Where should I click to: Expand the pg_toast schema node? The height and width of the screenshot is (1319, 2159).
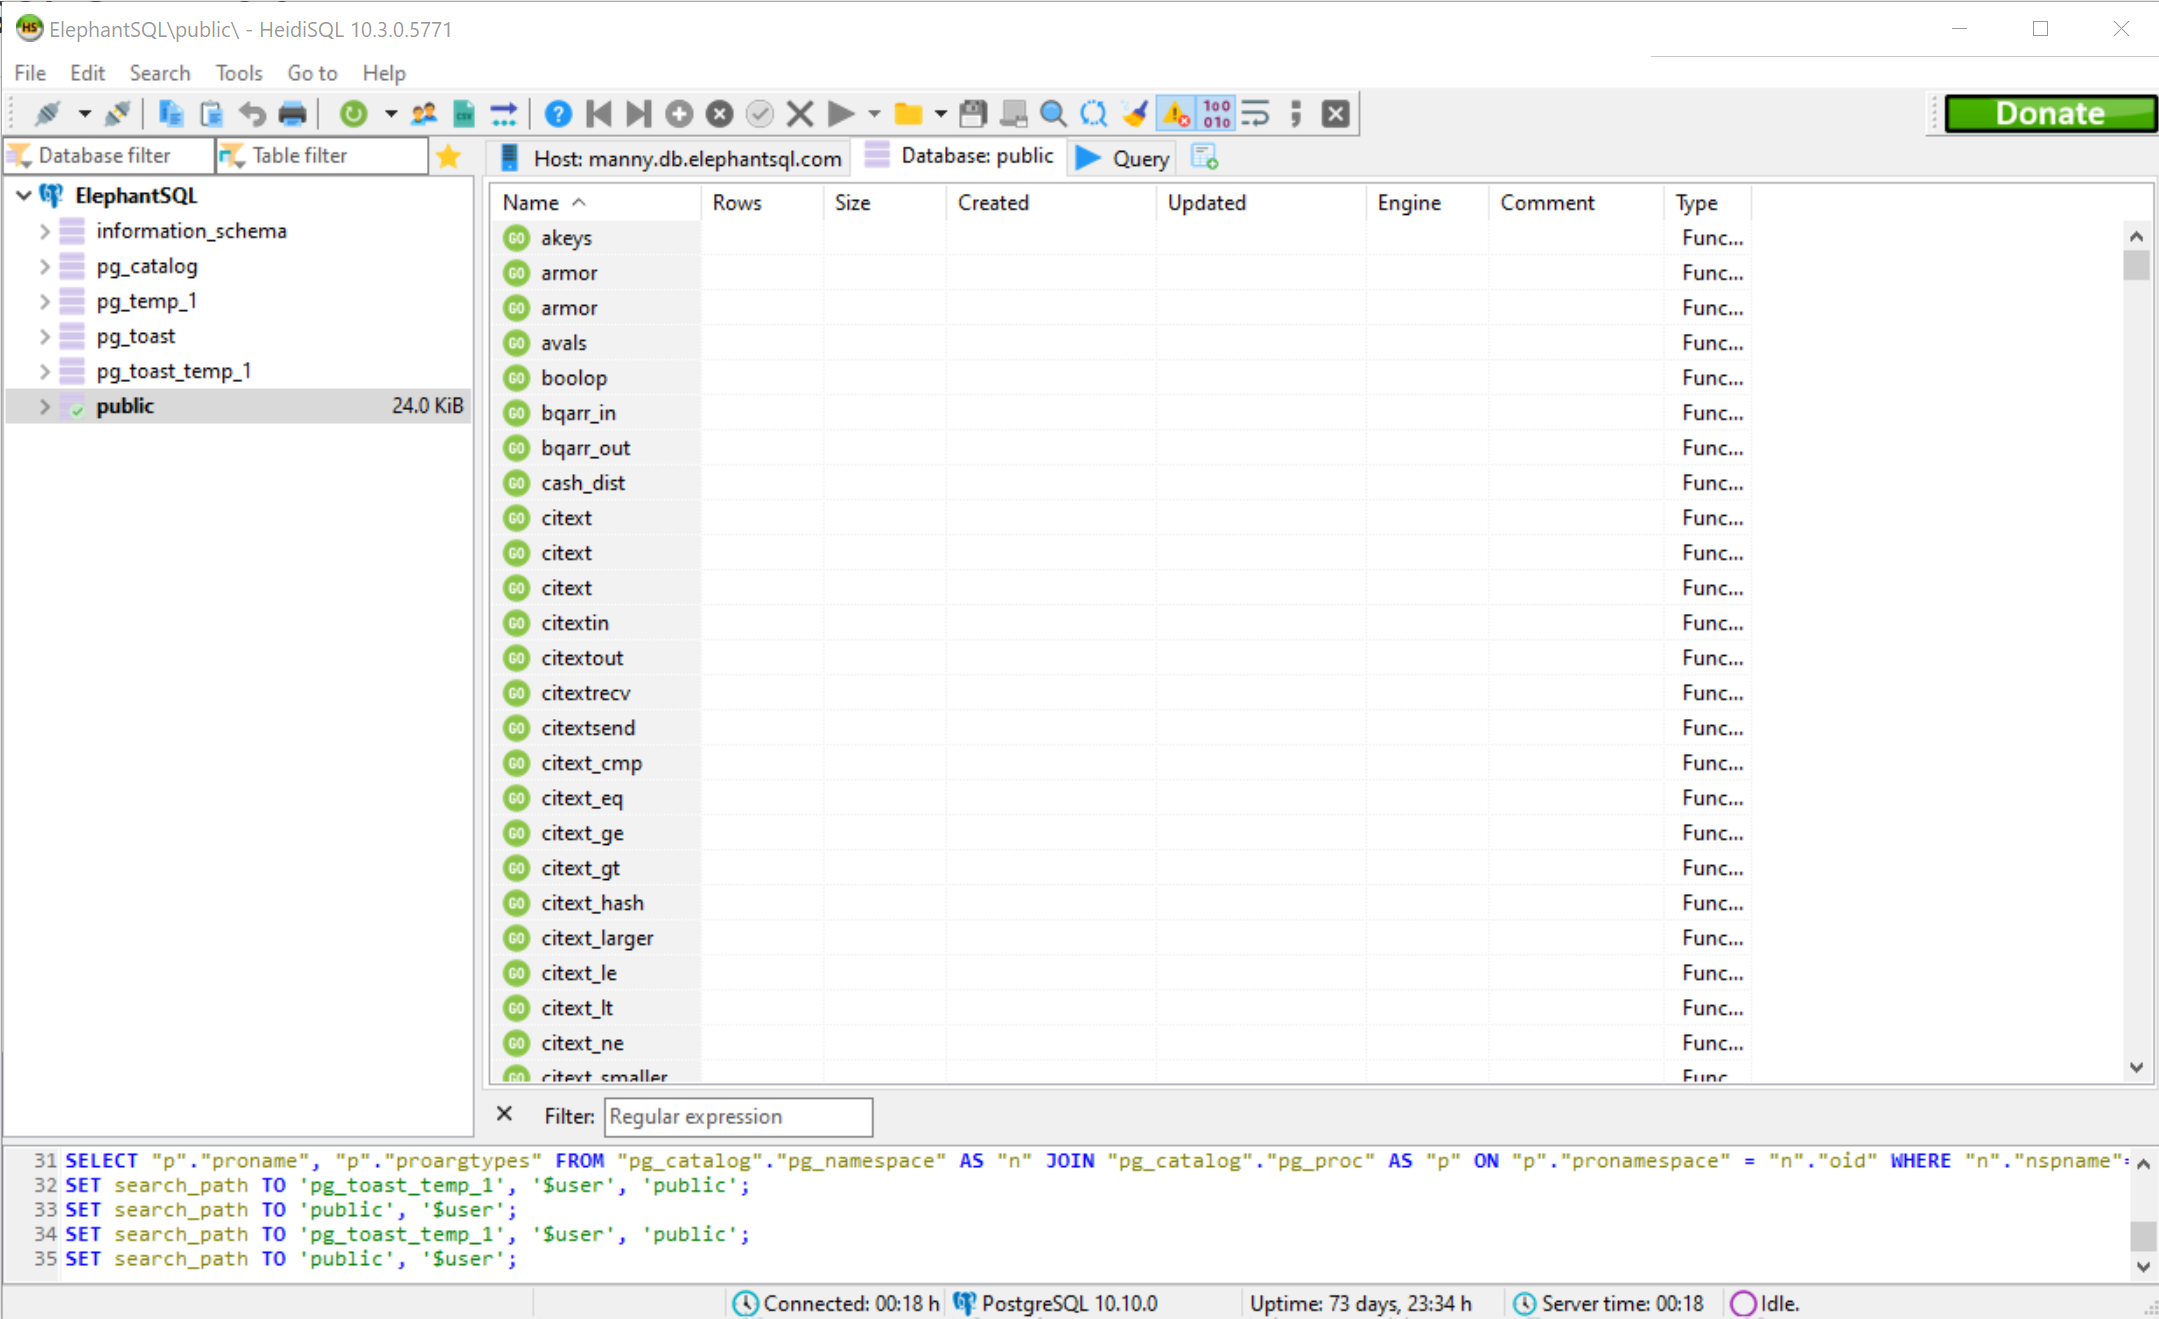(x=42, y=335)
